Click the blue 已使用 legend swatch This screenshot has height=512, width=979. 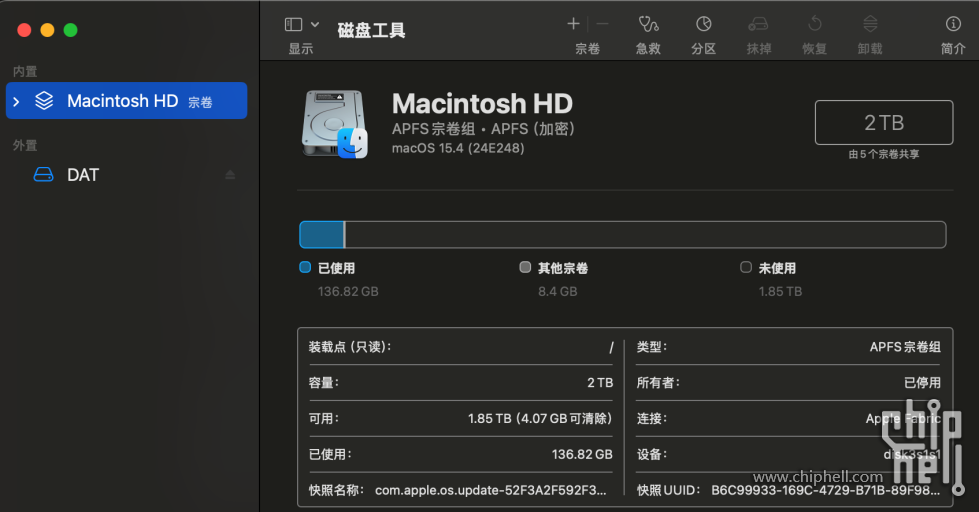pos(305,267)
